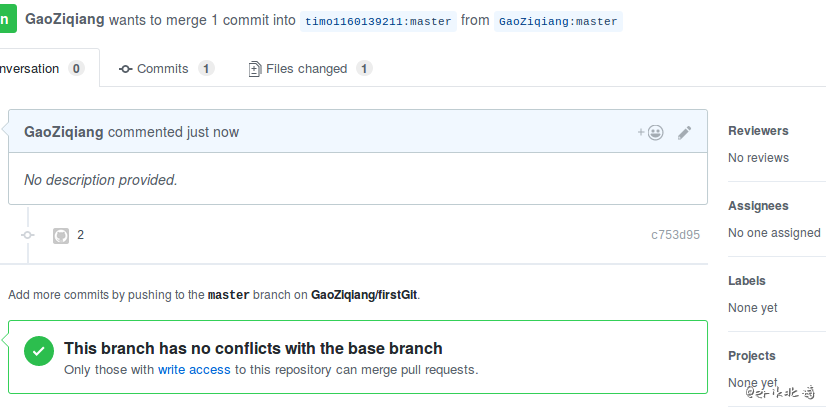826x409 pixels.
Task: Open commit hash c753d95
Action: coord(675,236)
